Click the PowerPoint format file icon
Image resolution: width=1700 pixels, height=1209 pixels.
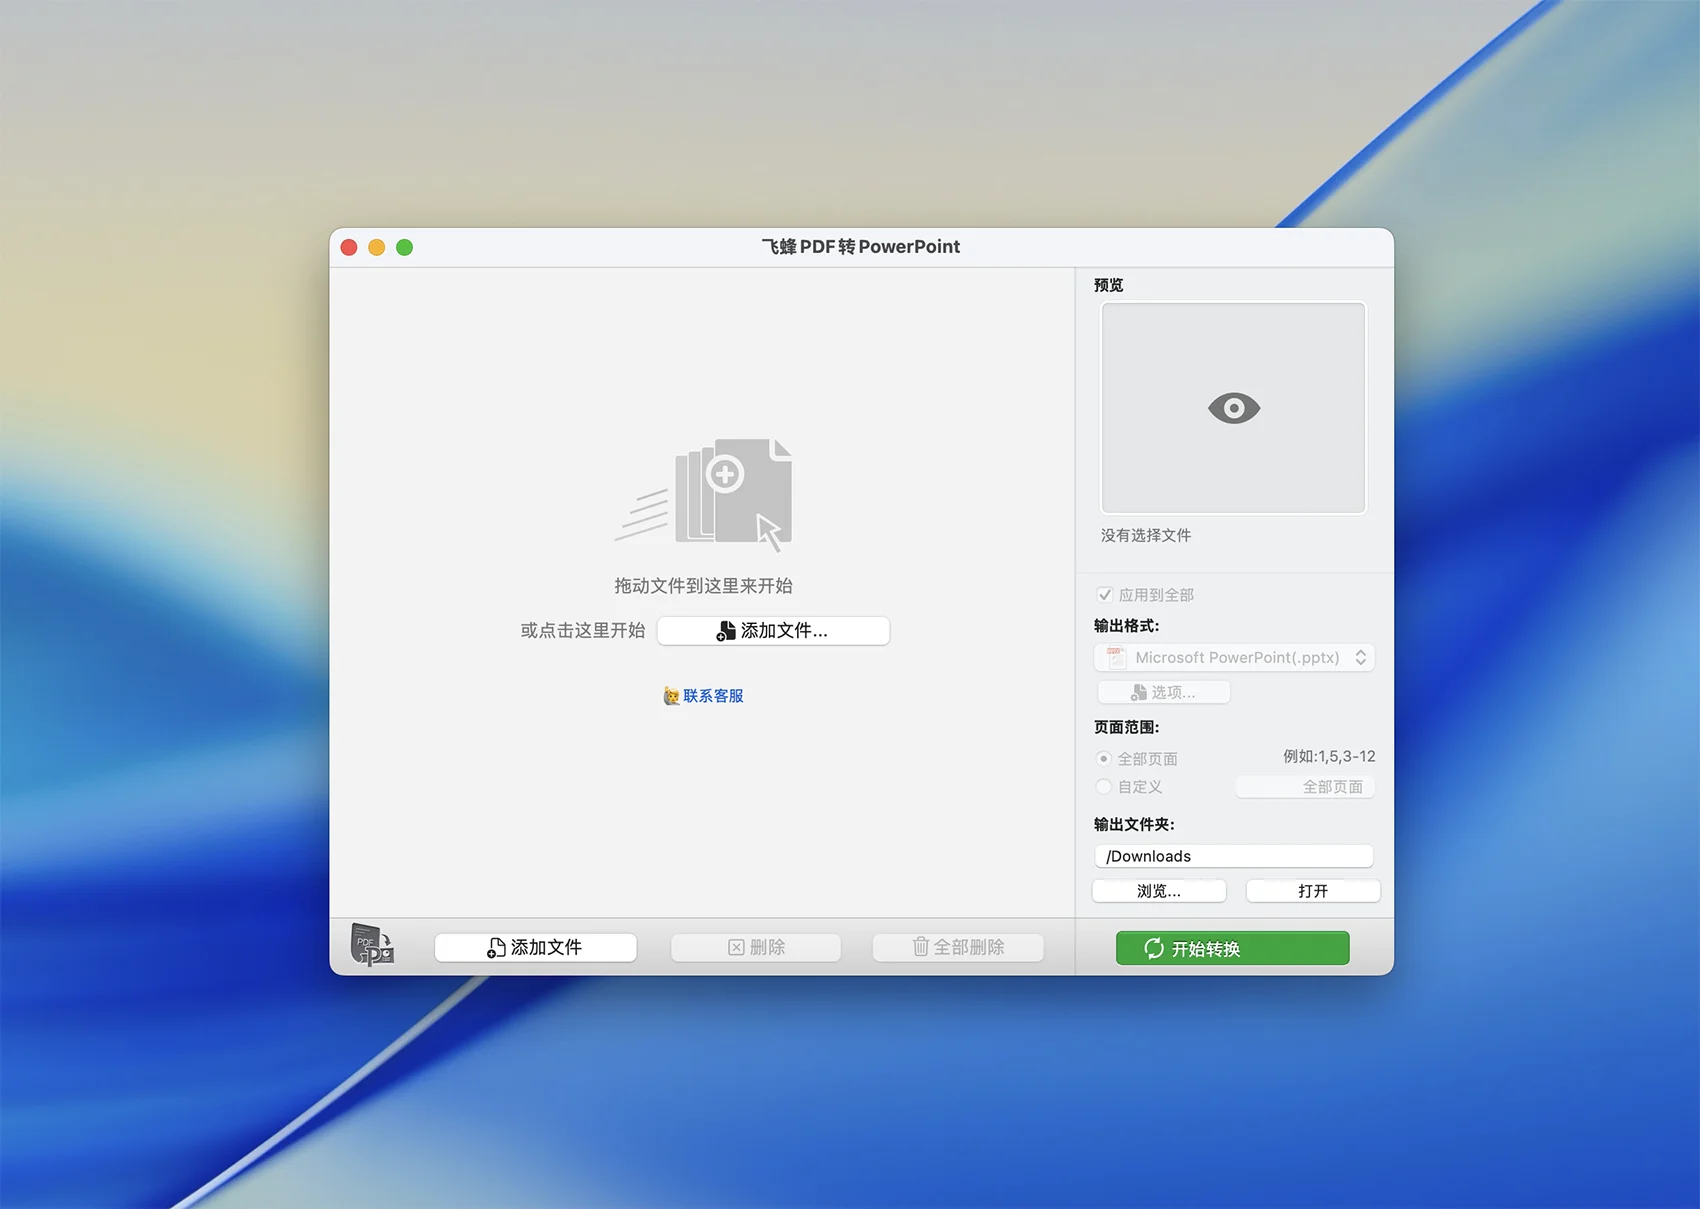click(1116, 657)
